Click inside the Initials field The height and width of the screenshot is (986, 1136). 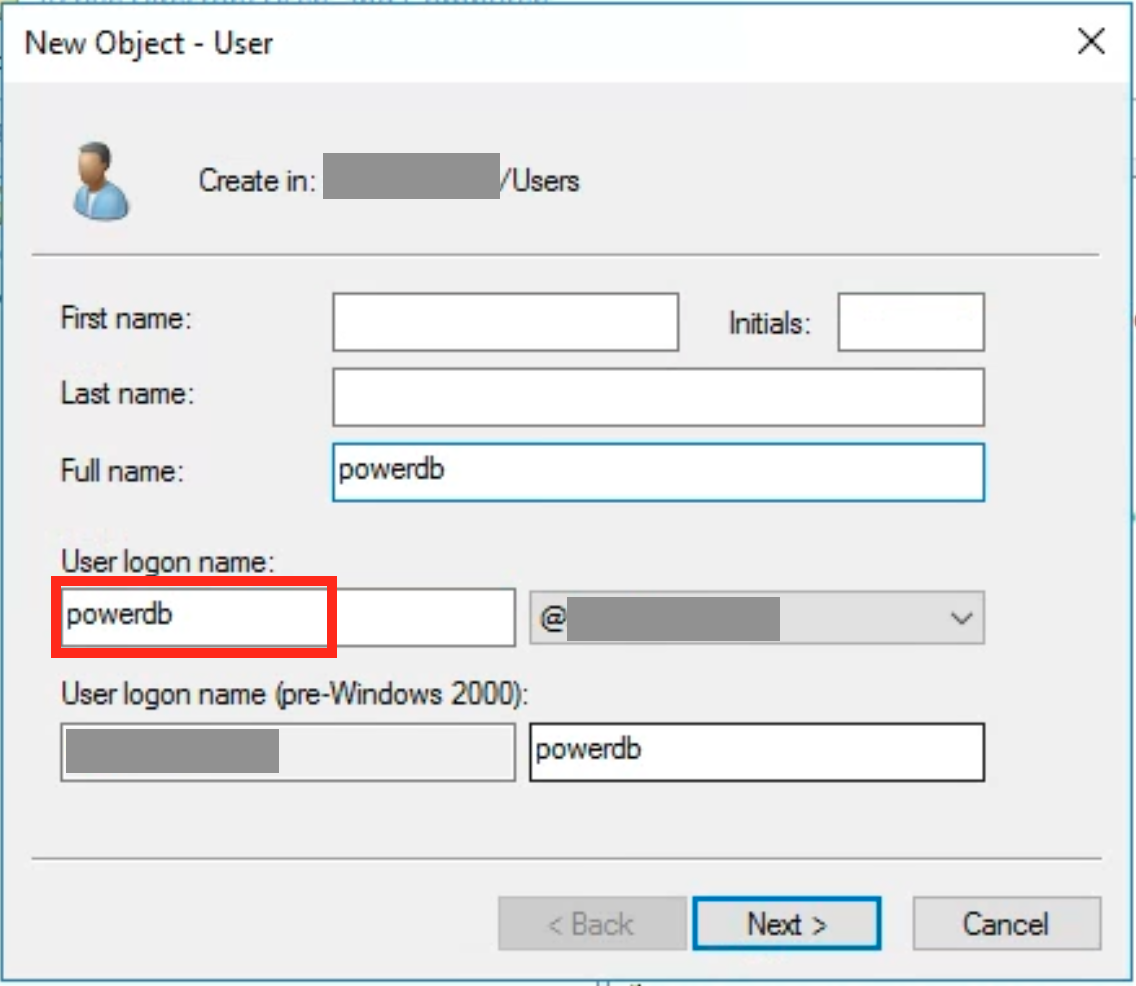click(x=910, y=321)
